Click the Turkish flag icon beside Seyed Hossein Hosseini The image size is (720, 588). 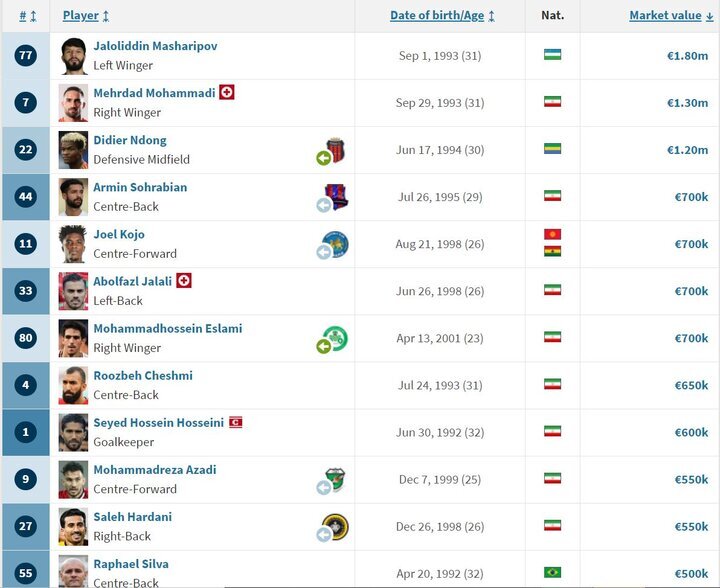[235, 422]
